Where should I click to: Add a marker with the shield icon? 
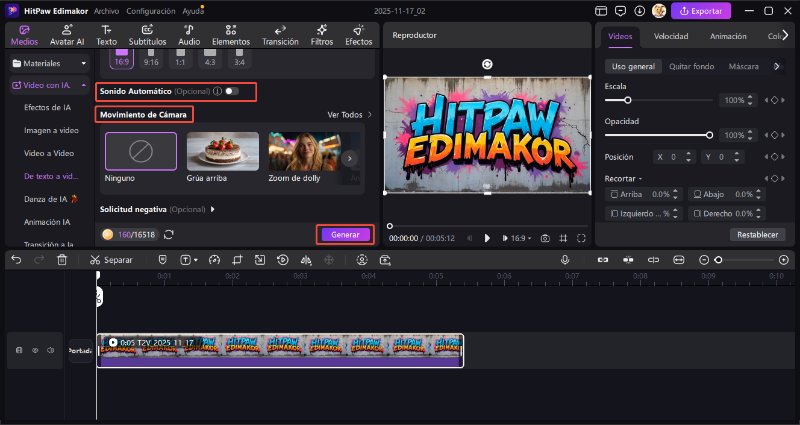(x=162, y=260)
